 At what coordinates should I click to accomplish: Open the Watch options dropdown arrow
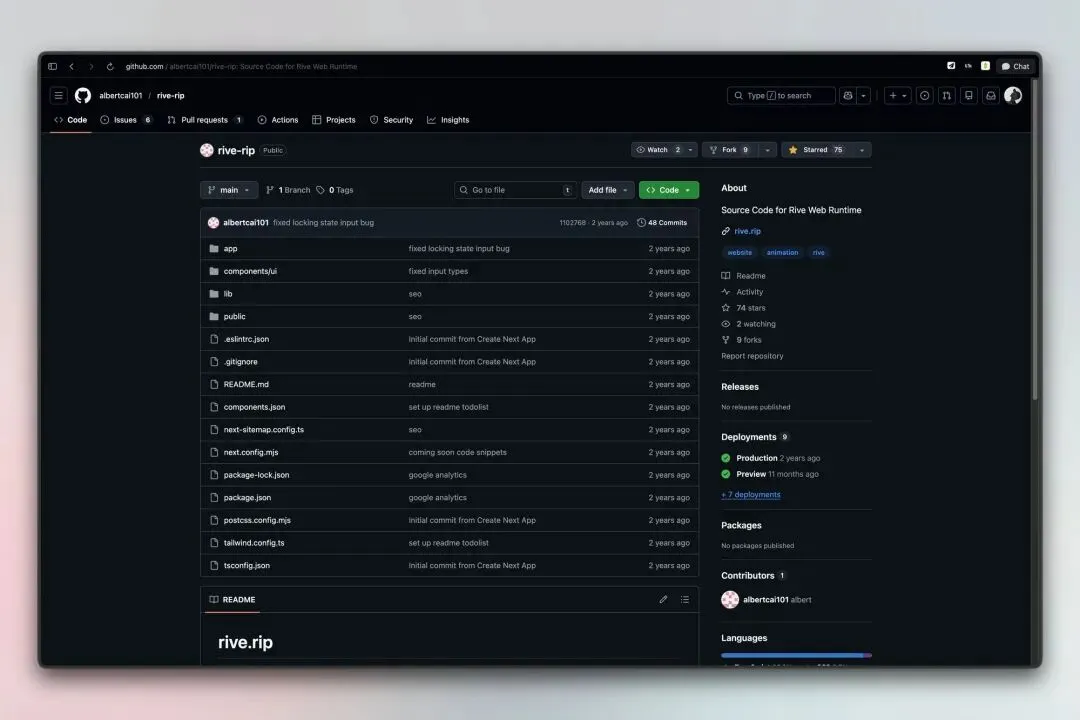pyautogui.click(x=690, y=150)
